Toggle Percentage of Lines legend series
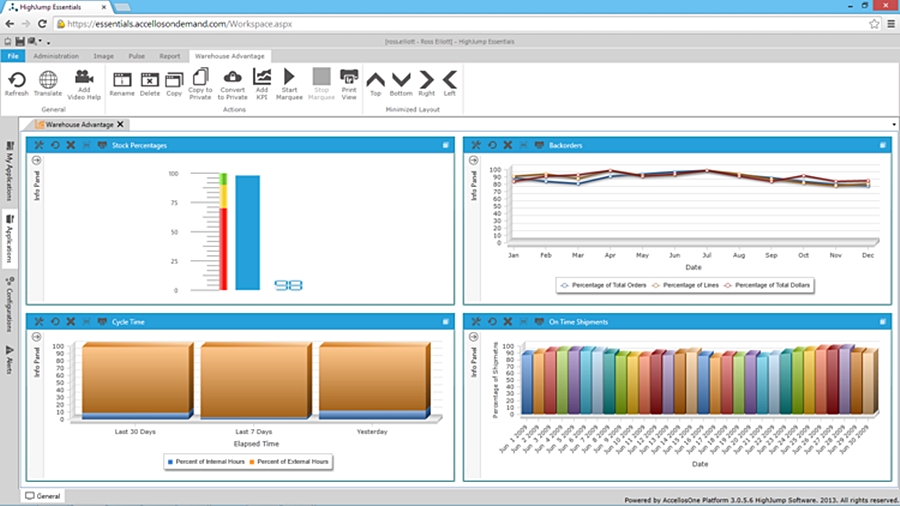 685,285
